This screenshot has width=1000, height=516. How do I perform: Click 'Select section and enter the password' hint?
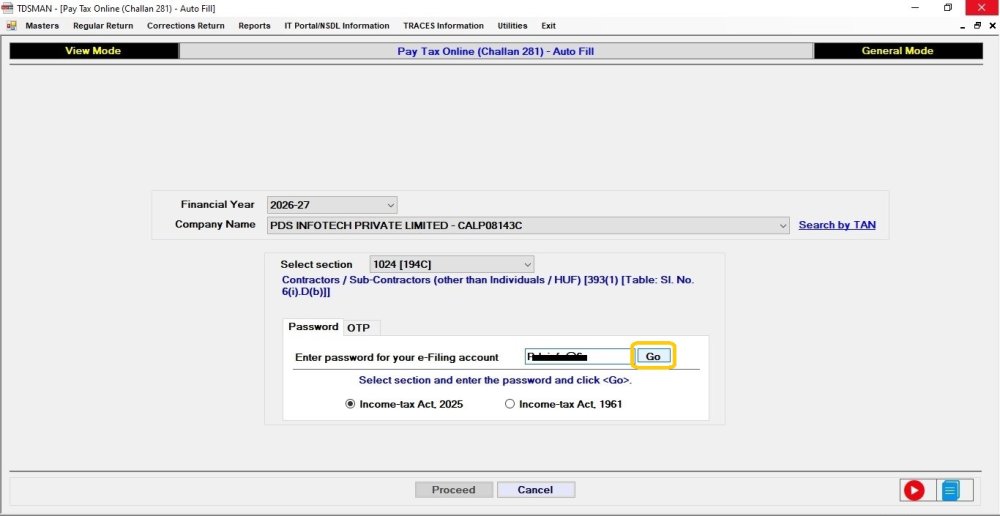[x=496, y=380]
